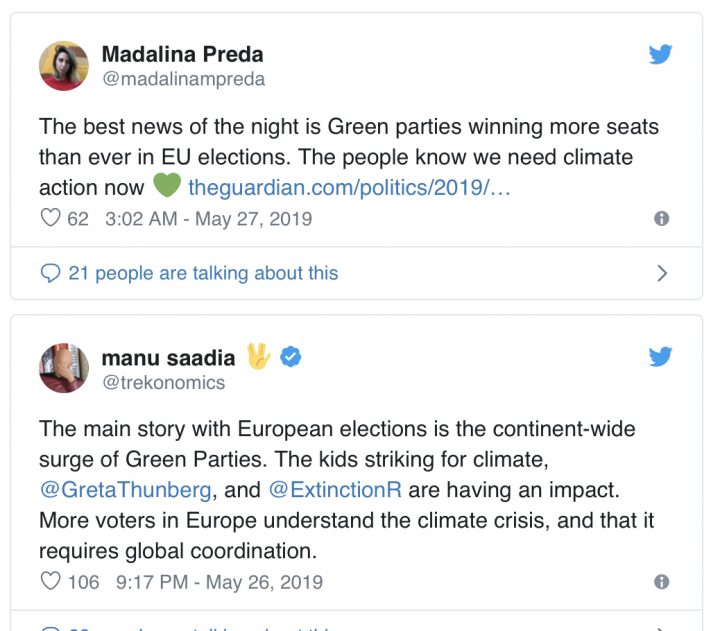The height and width of the screenshot is (631, 720).
Task: Click the @madalinampreda handle
Action: coord(183,79)
